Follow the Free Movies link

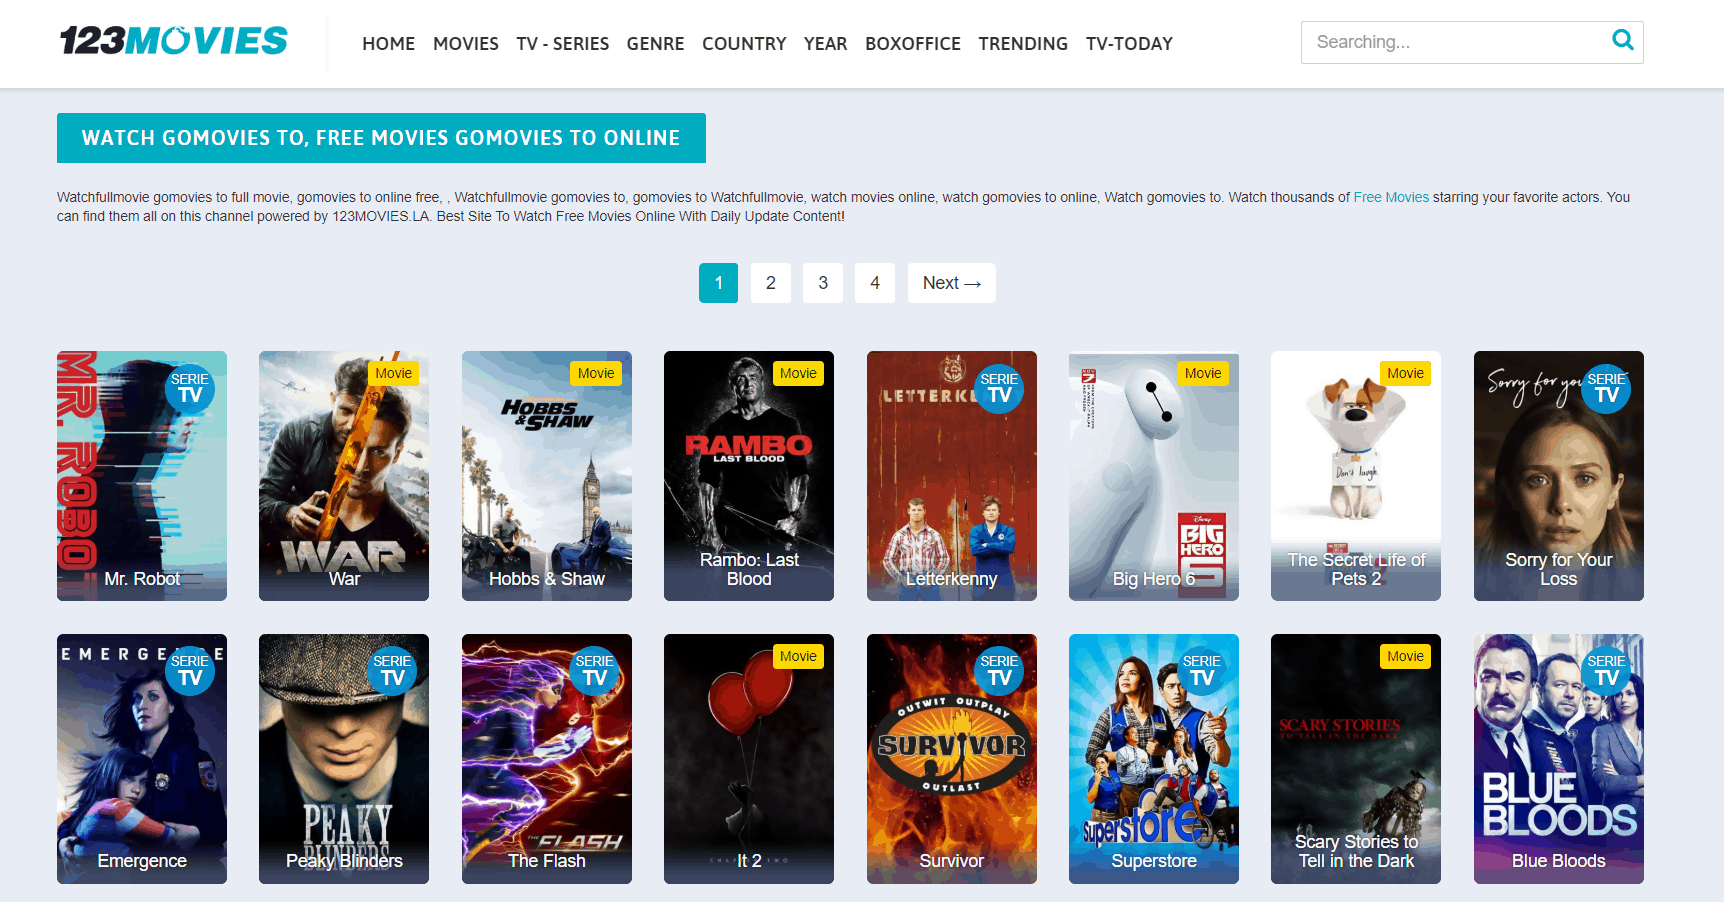1391,197
